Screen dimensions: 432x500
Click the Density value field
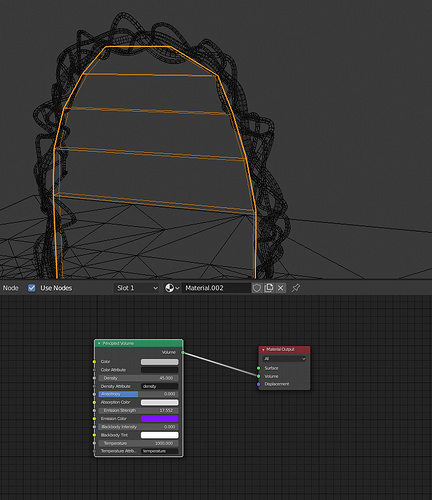[x=138, y=378]
